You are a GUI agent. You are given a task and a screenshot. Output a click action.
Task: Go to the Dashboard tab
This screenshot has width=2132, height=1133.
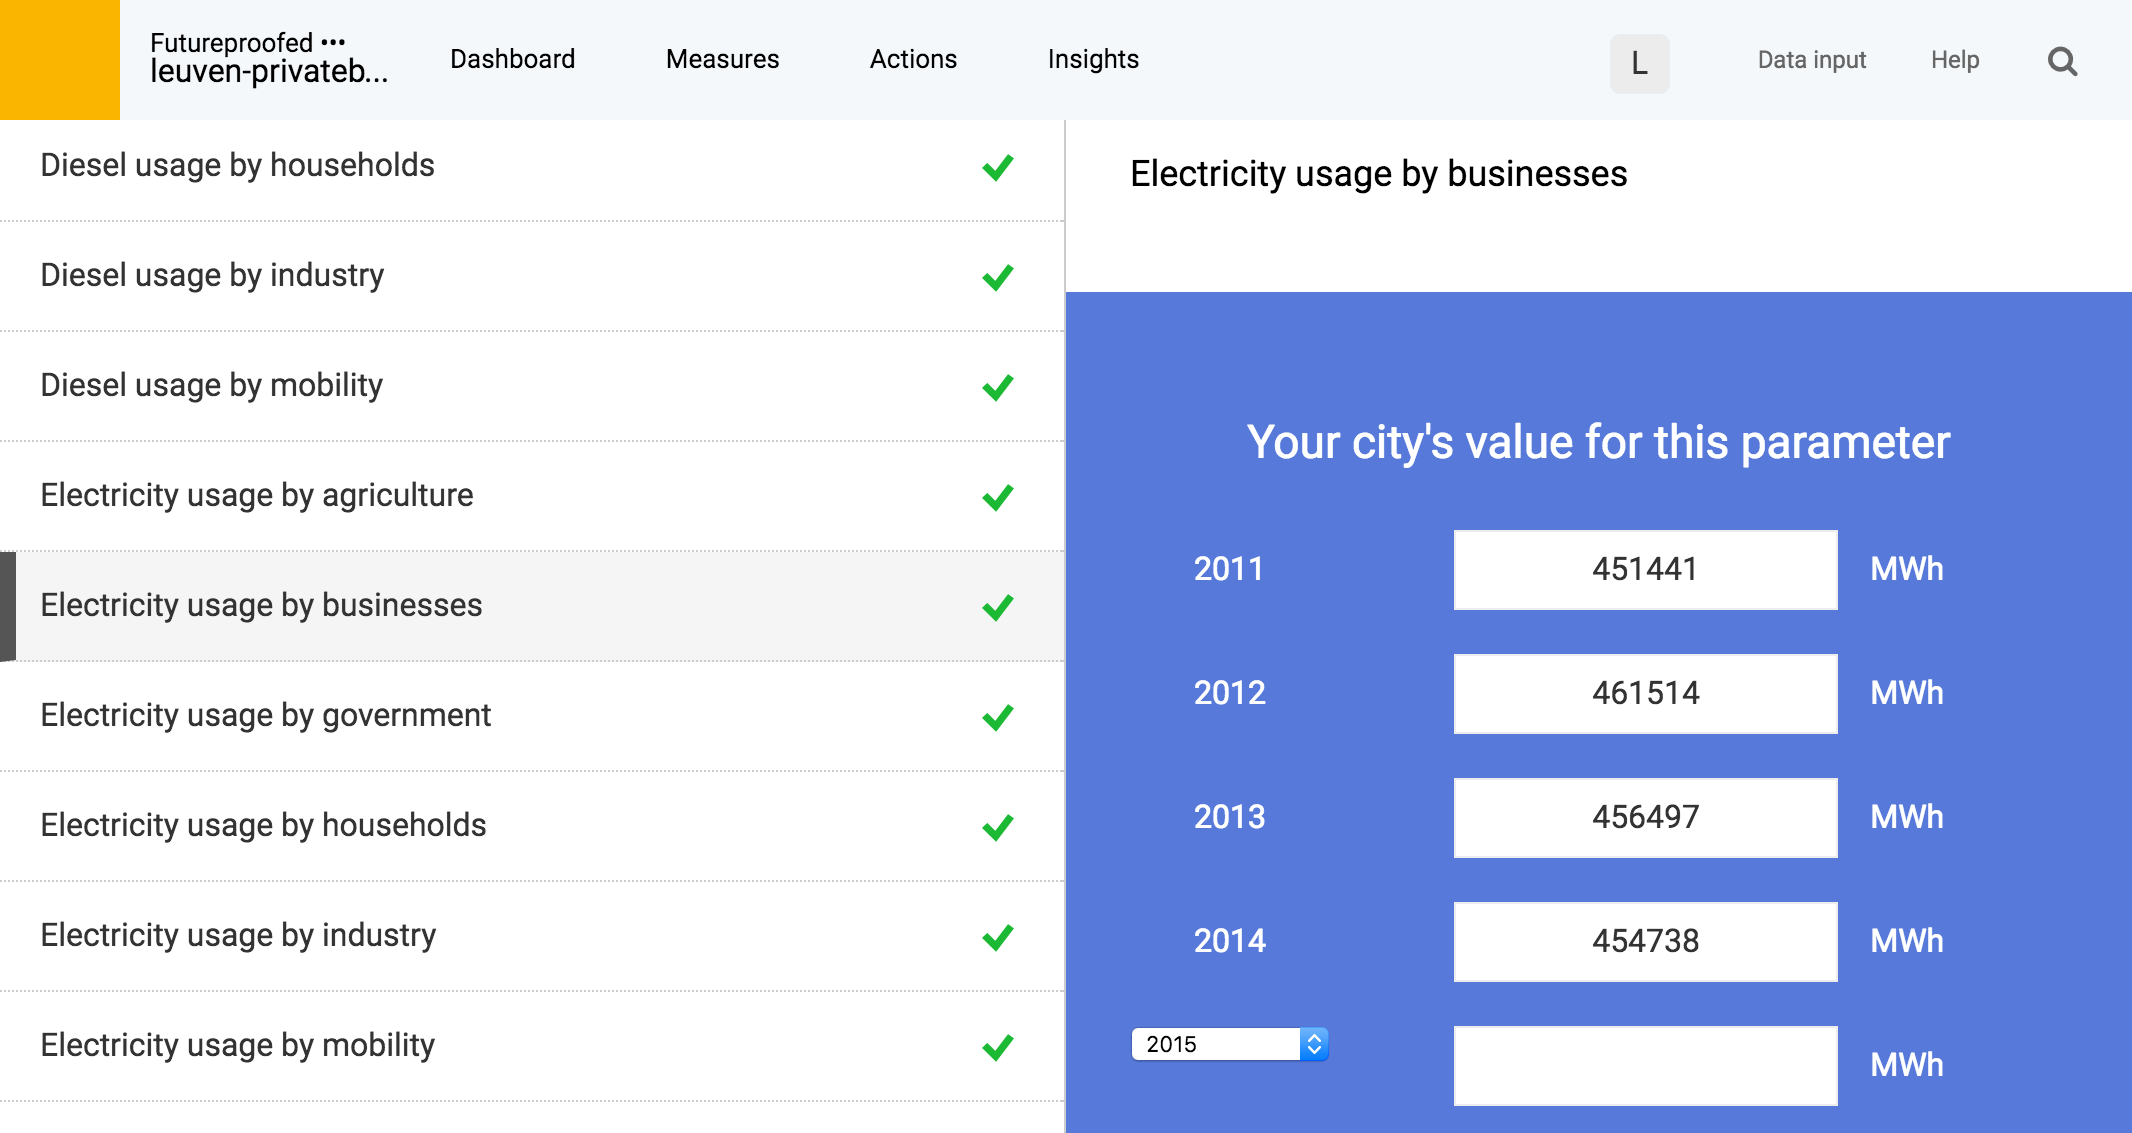(512, 59)
